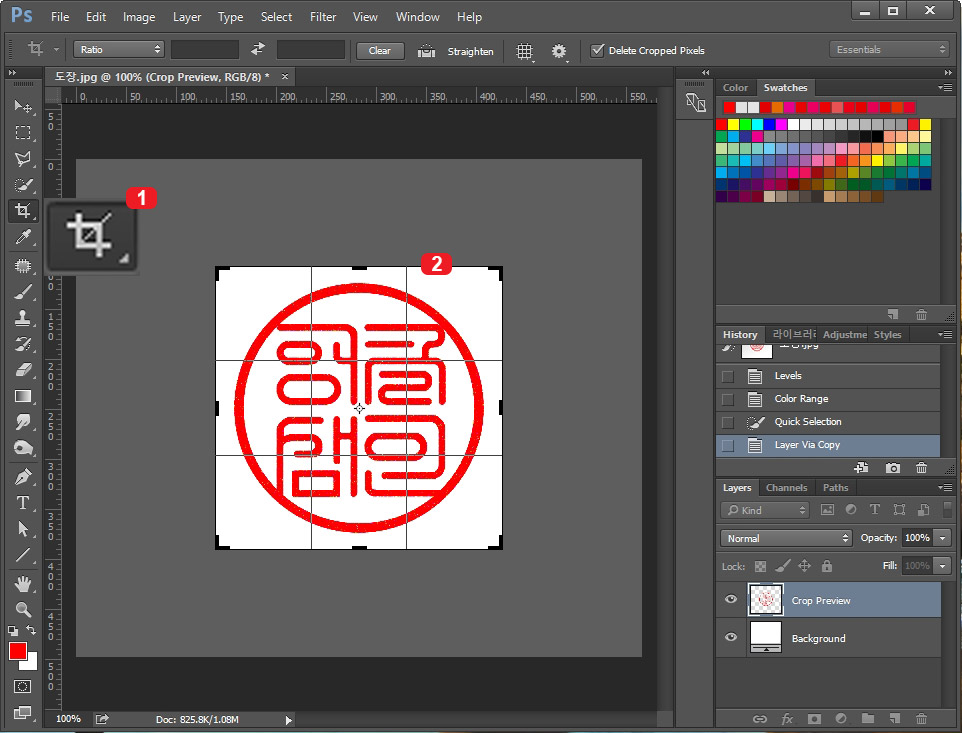The height and width of the screenshot is (733, 962).
Task: Click the crop width ratio input field
Action: tap(204, 49)
